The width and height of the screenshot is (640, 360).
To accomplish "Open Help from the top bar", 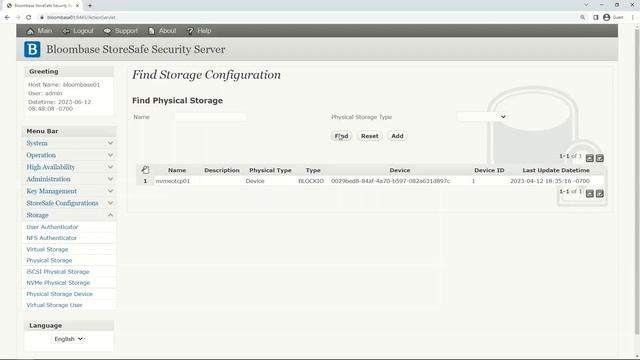I will [x=204, y=31].
